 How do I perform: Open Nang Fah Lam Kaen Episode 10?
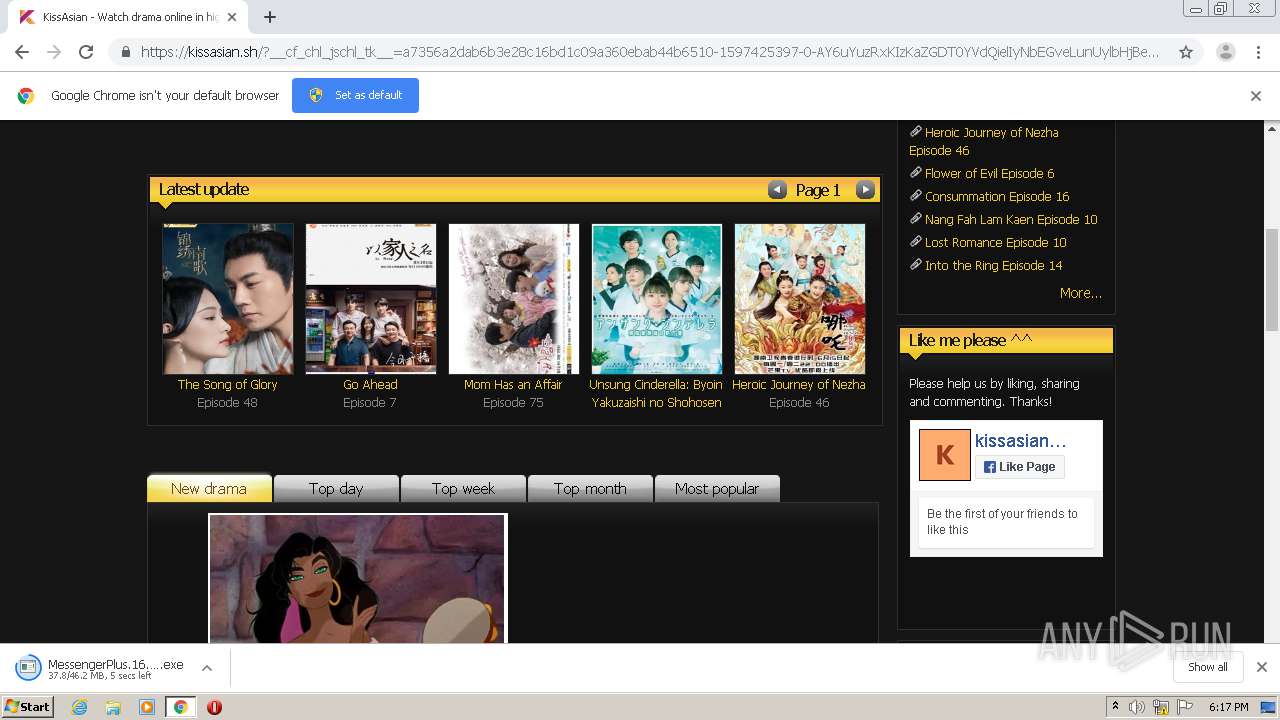pyautogui.click(x=1011, y=219)
